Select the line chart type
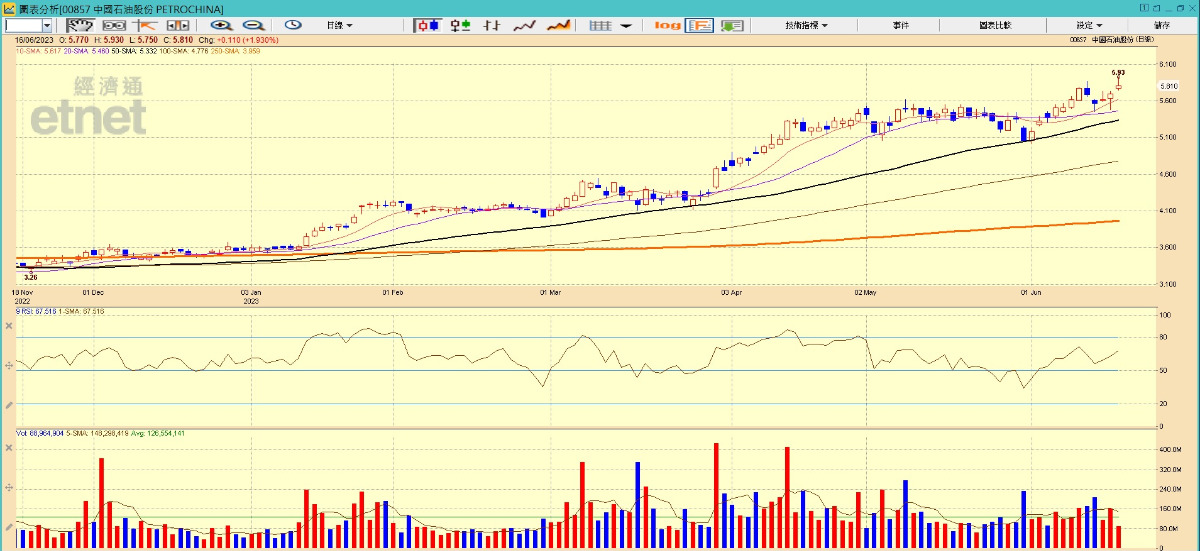The height and width of the screenshot is (551, 1200). coord(525,25)
